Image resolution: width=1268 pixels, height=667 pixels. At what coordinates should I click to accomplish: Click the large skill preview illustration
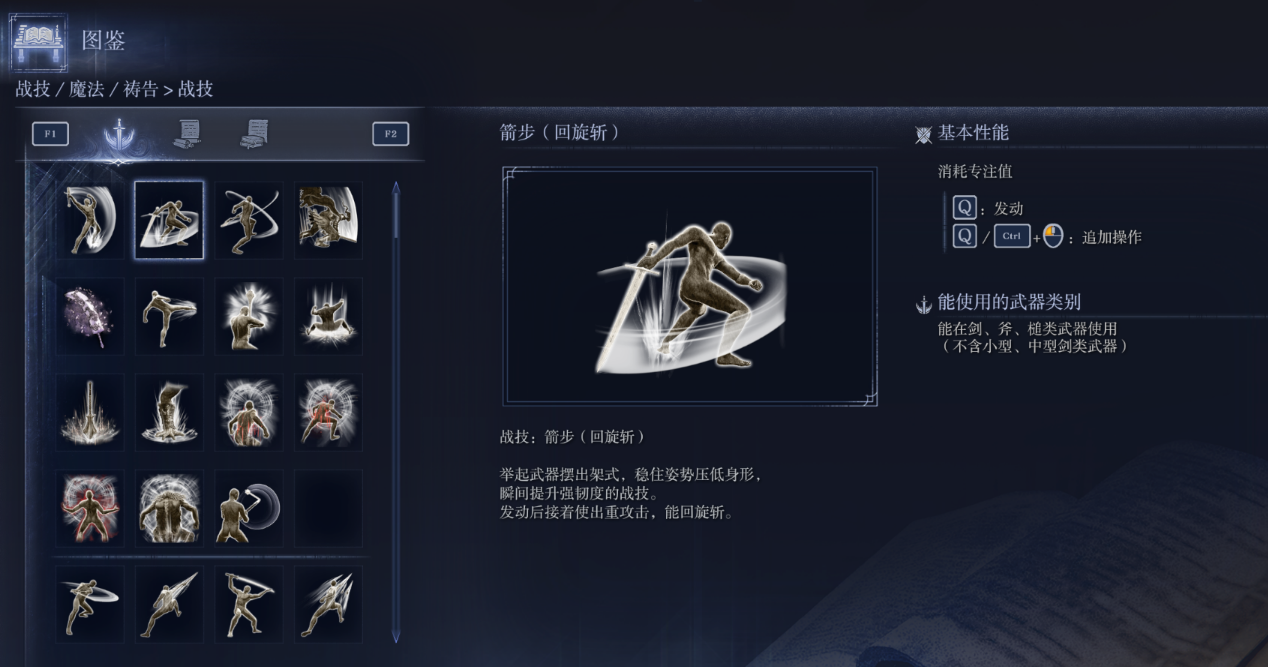pyautogui.click(x=690, y=286)
